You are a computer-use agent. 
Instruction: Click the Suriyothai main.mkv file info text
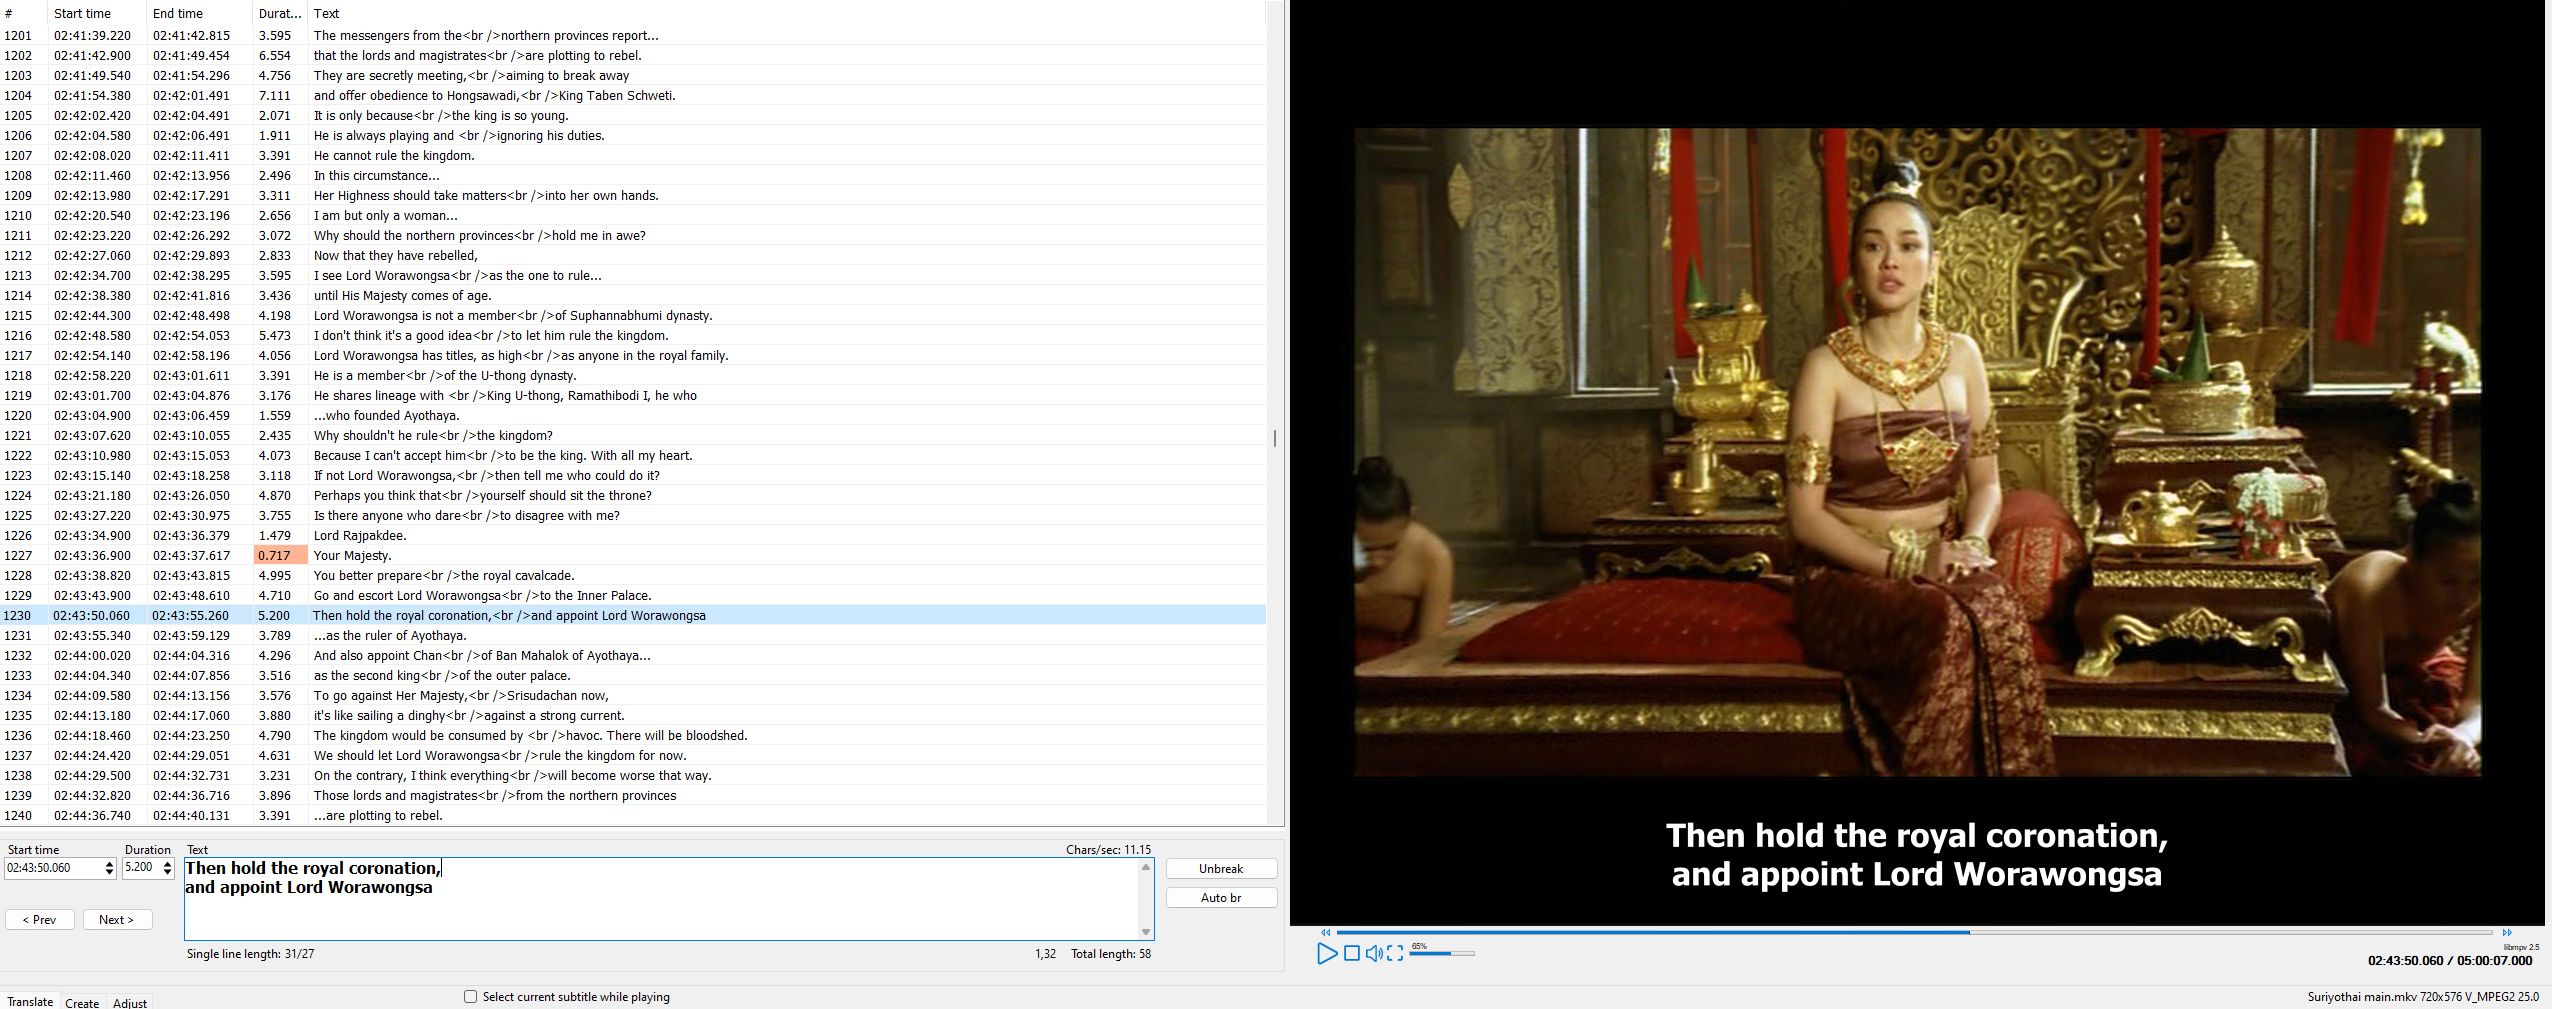[x=2422, y=997]
